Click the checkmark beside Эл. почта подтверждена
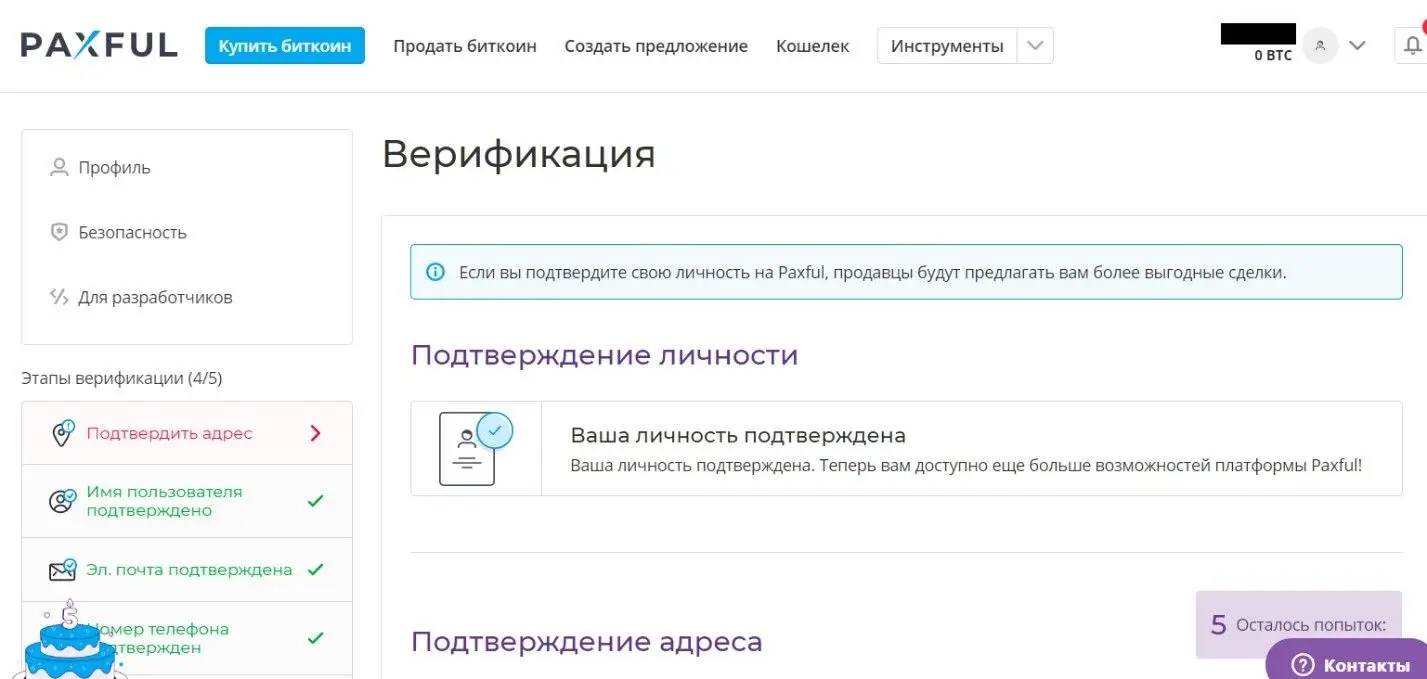1427x679 pixels. 316,569
